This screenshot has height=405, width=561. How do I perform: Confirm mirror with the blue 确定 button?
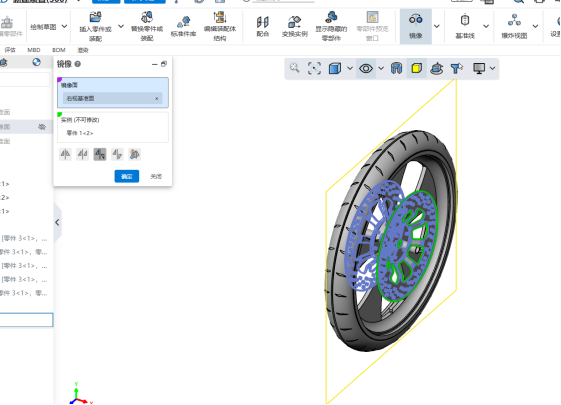127,176
